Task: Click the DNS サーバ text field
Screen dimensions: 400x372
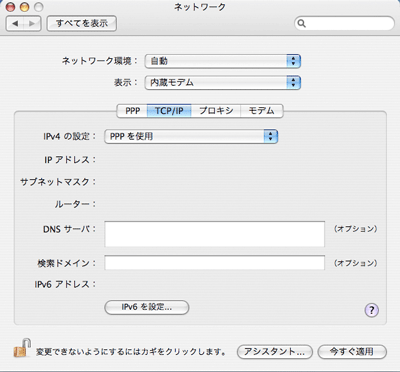Action: [x=214, y=234]
